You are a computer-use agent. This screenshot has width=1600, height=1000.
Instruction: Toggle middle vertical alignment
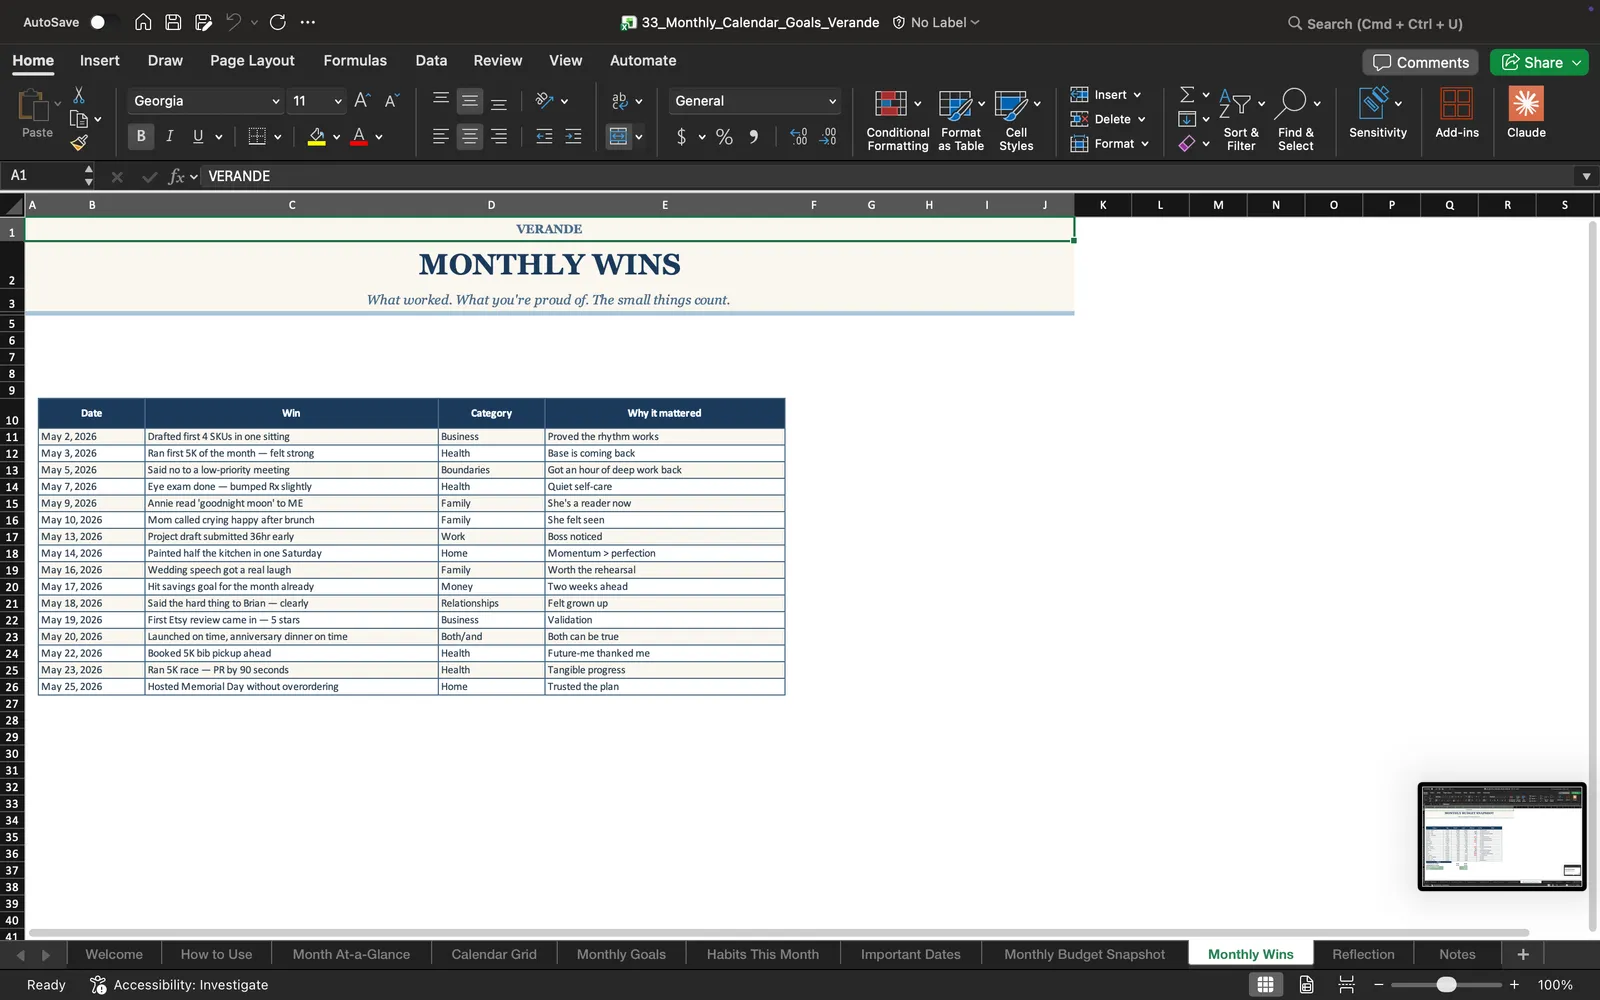pyautogui.click(x=469, y=100)
